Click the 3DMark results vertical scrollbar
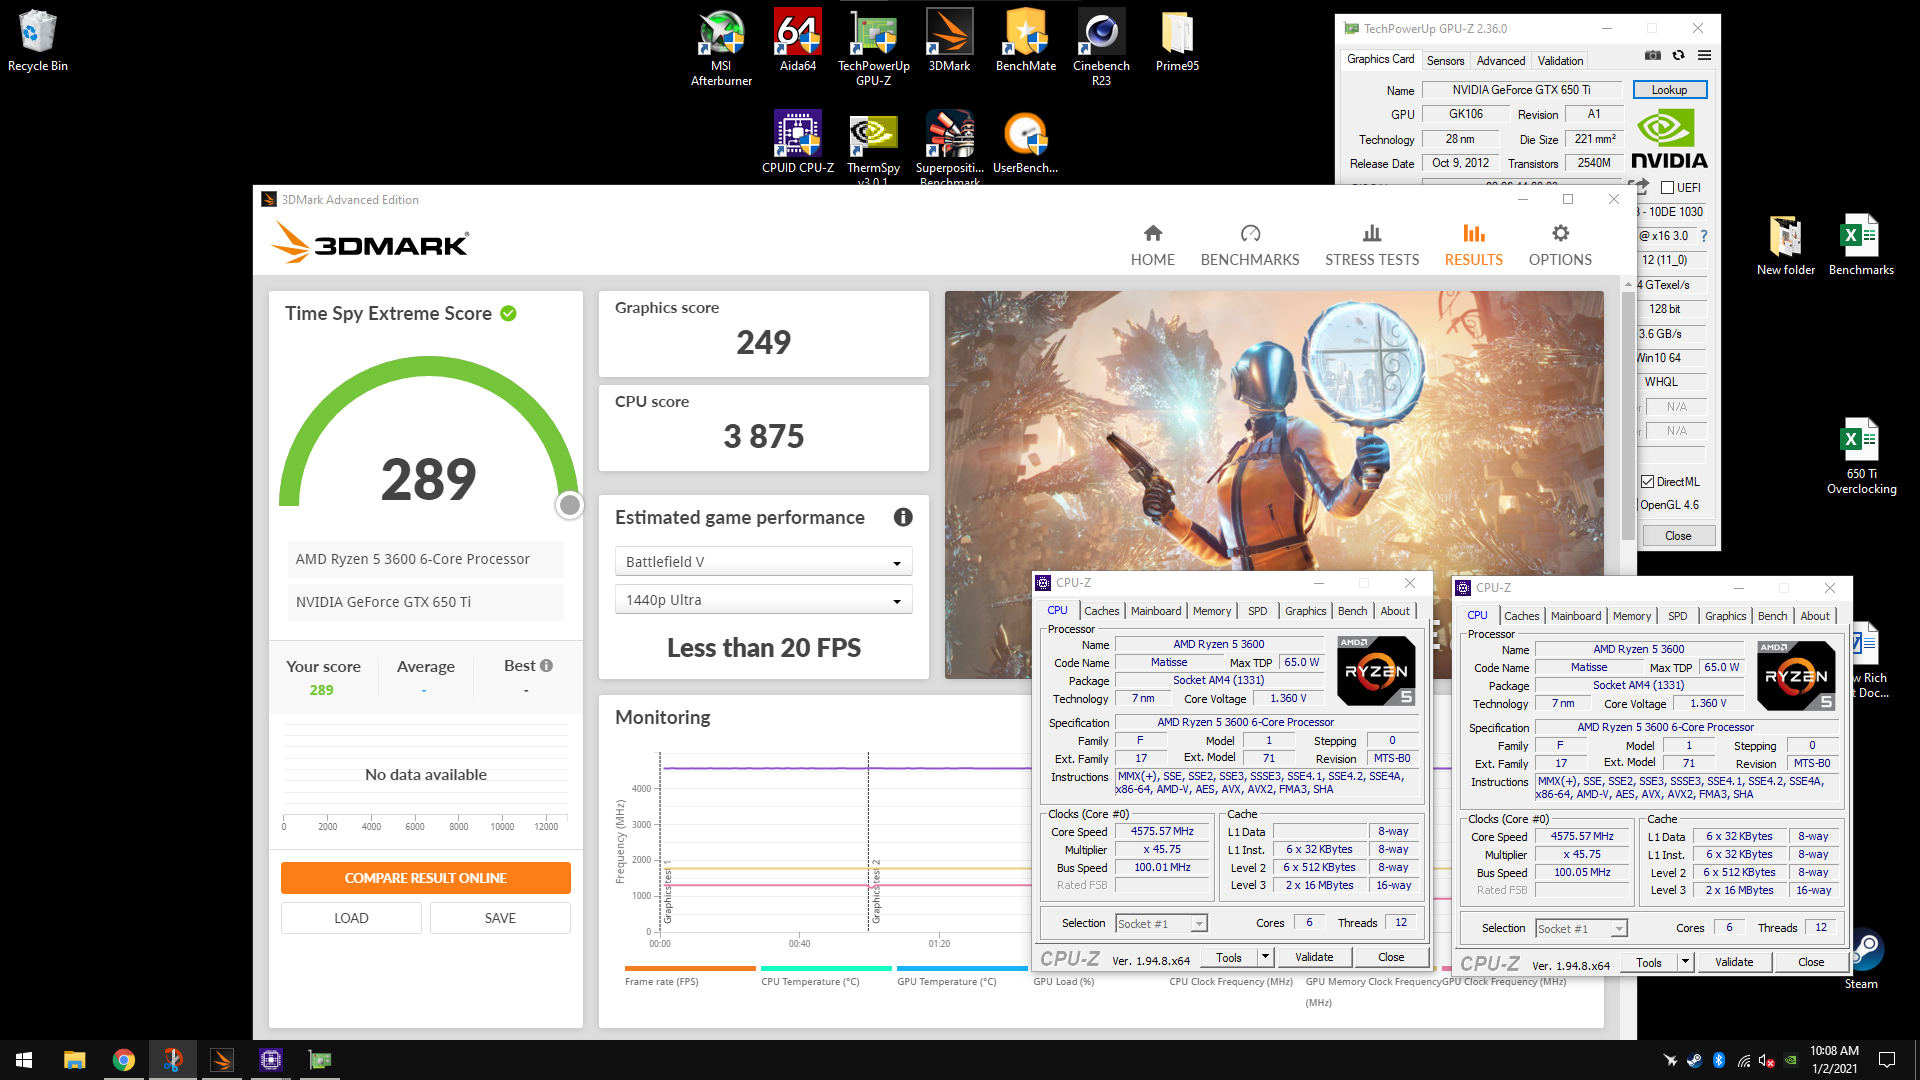 pos(1627,415)
